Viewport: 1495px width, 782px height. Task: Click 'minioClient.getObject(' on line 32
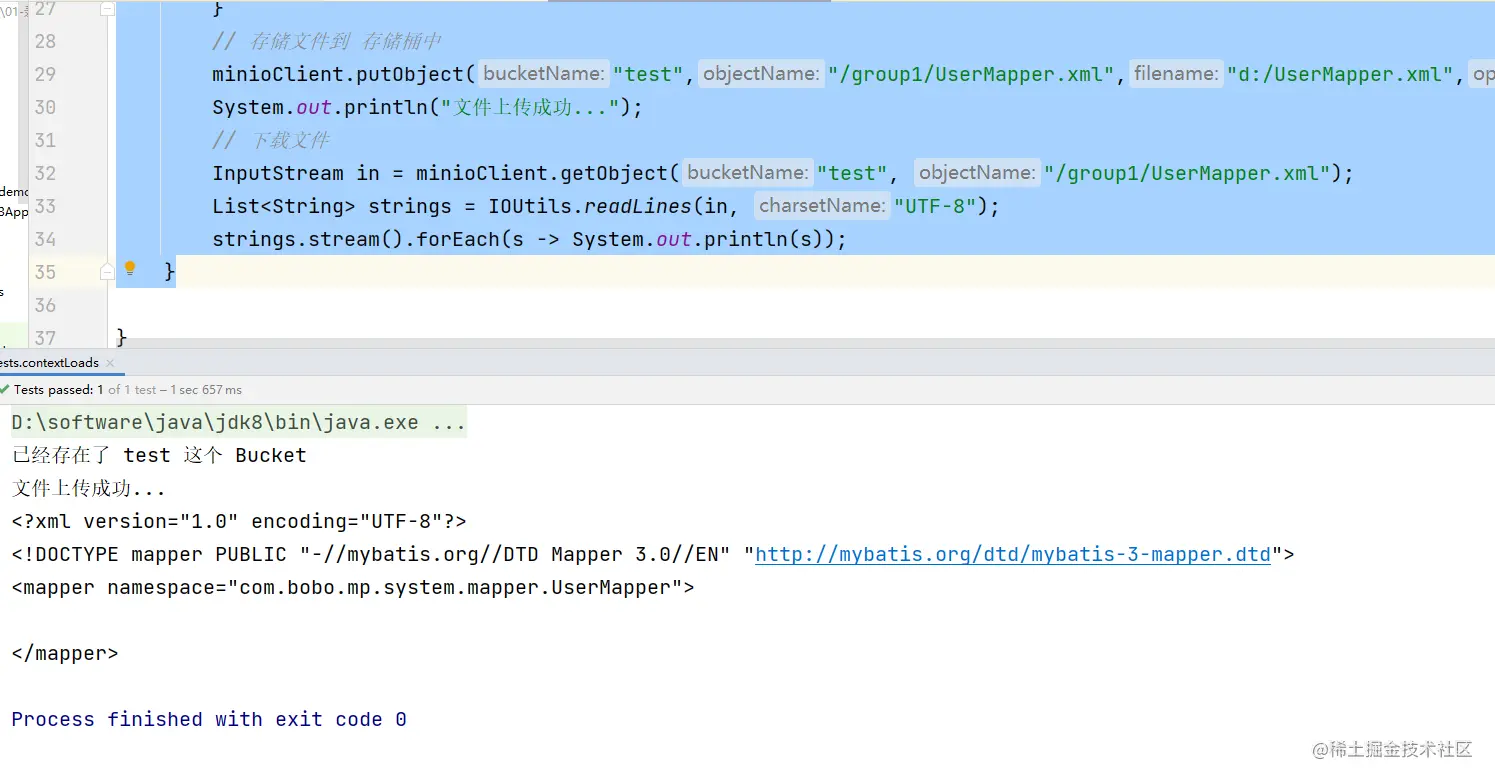(x=548, y=173)
